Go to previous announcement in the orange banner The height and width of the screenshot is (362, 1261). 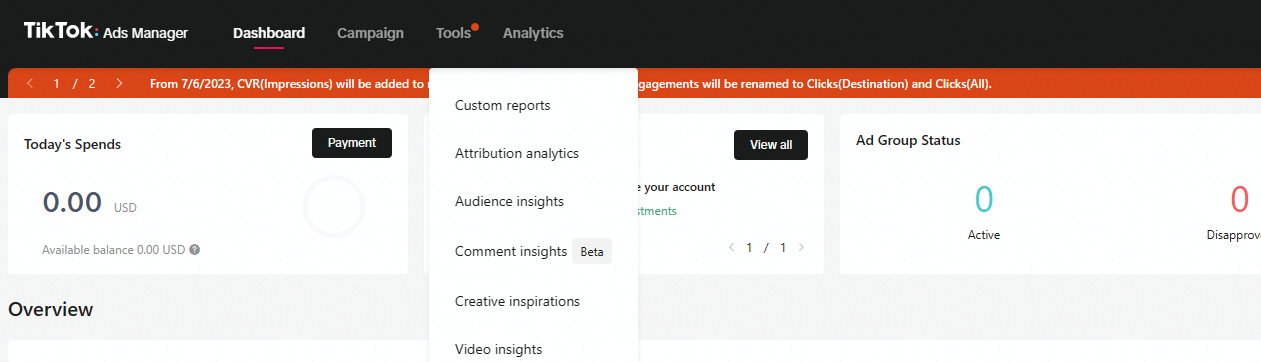[30, 83]
